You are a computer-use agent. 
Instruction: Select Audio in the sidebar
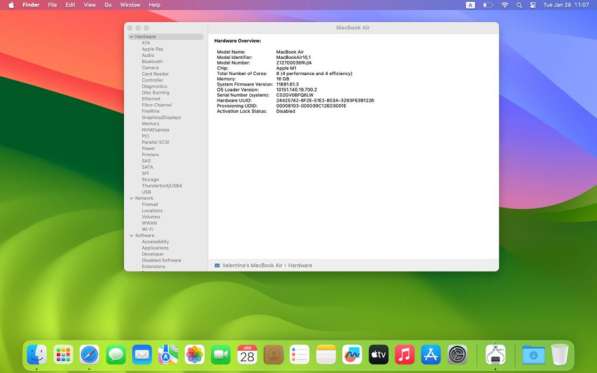148,55
